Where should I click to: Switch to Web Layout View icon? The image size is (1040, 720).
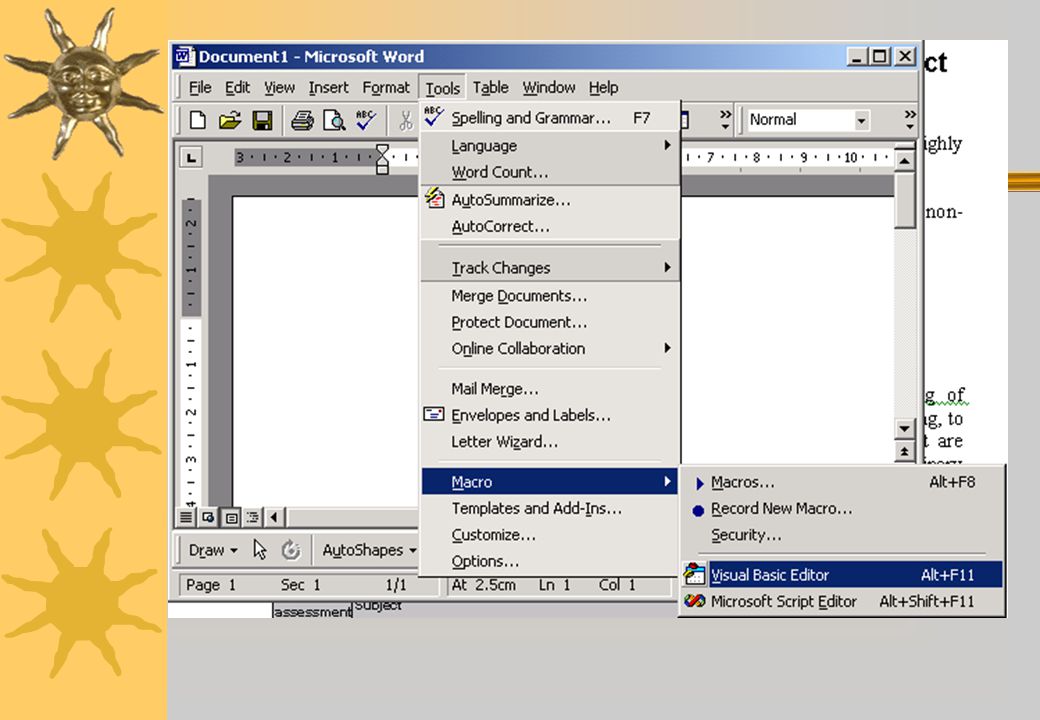(208, 517)
